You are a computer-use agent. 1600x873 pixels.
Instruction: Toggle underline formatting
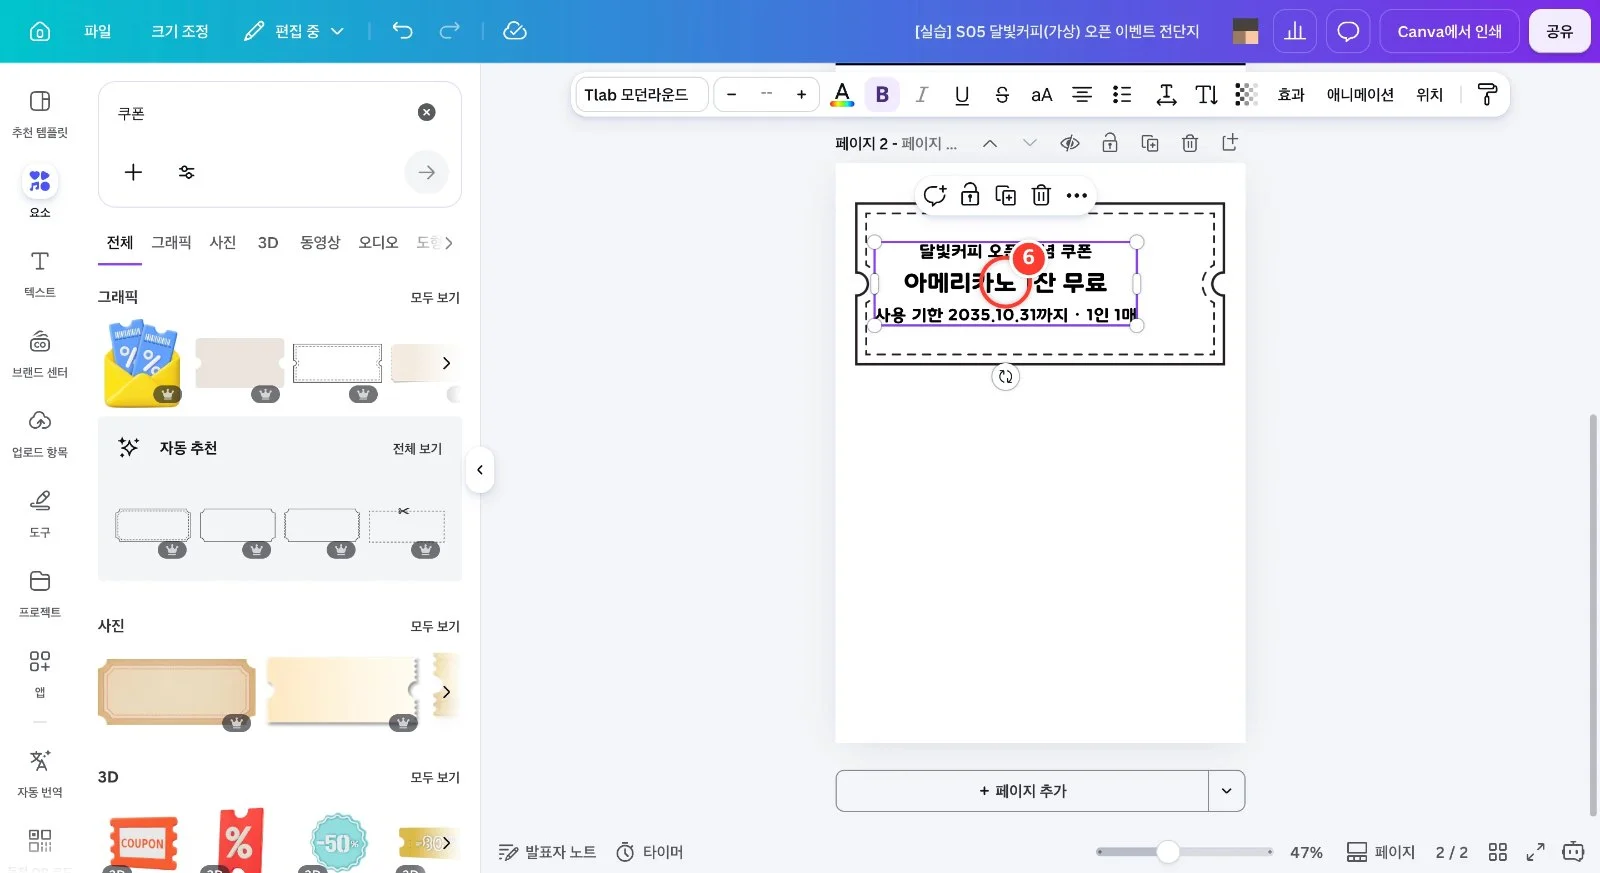point(962,94)
